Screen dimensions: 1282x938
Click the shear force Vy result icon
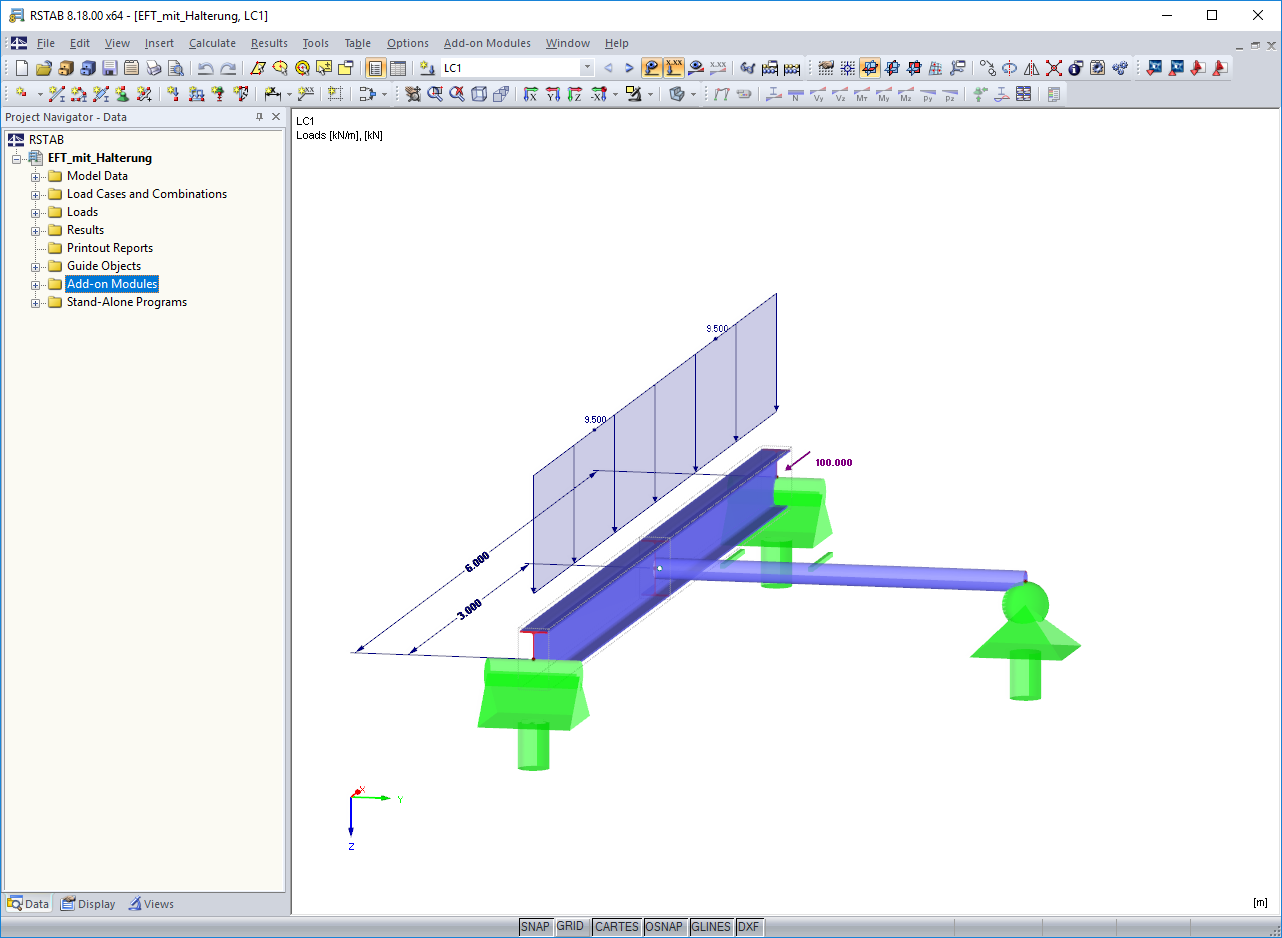(x=818, y=94)
